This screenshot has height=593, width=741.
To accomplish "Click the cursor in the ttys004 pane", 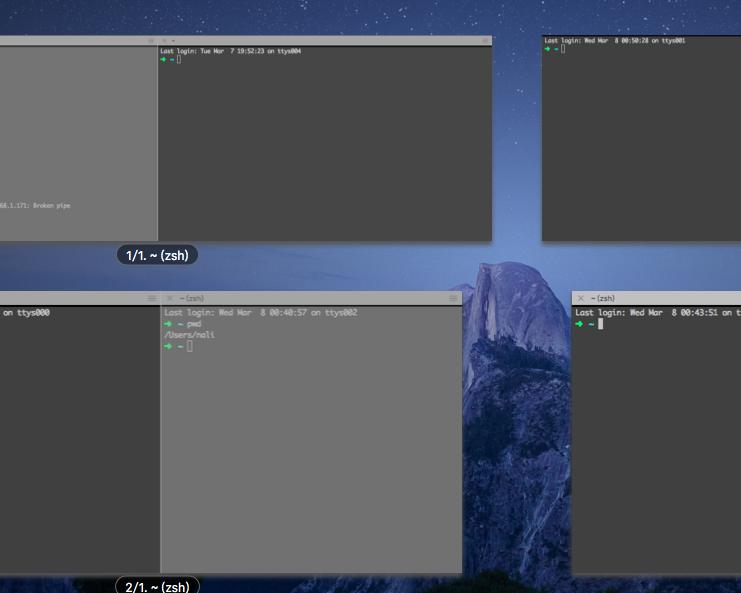I will pyautogui.click(x=179, y=59).
